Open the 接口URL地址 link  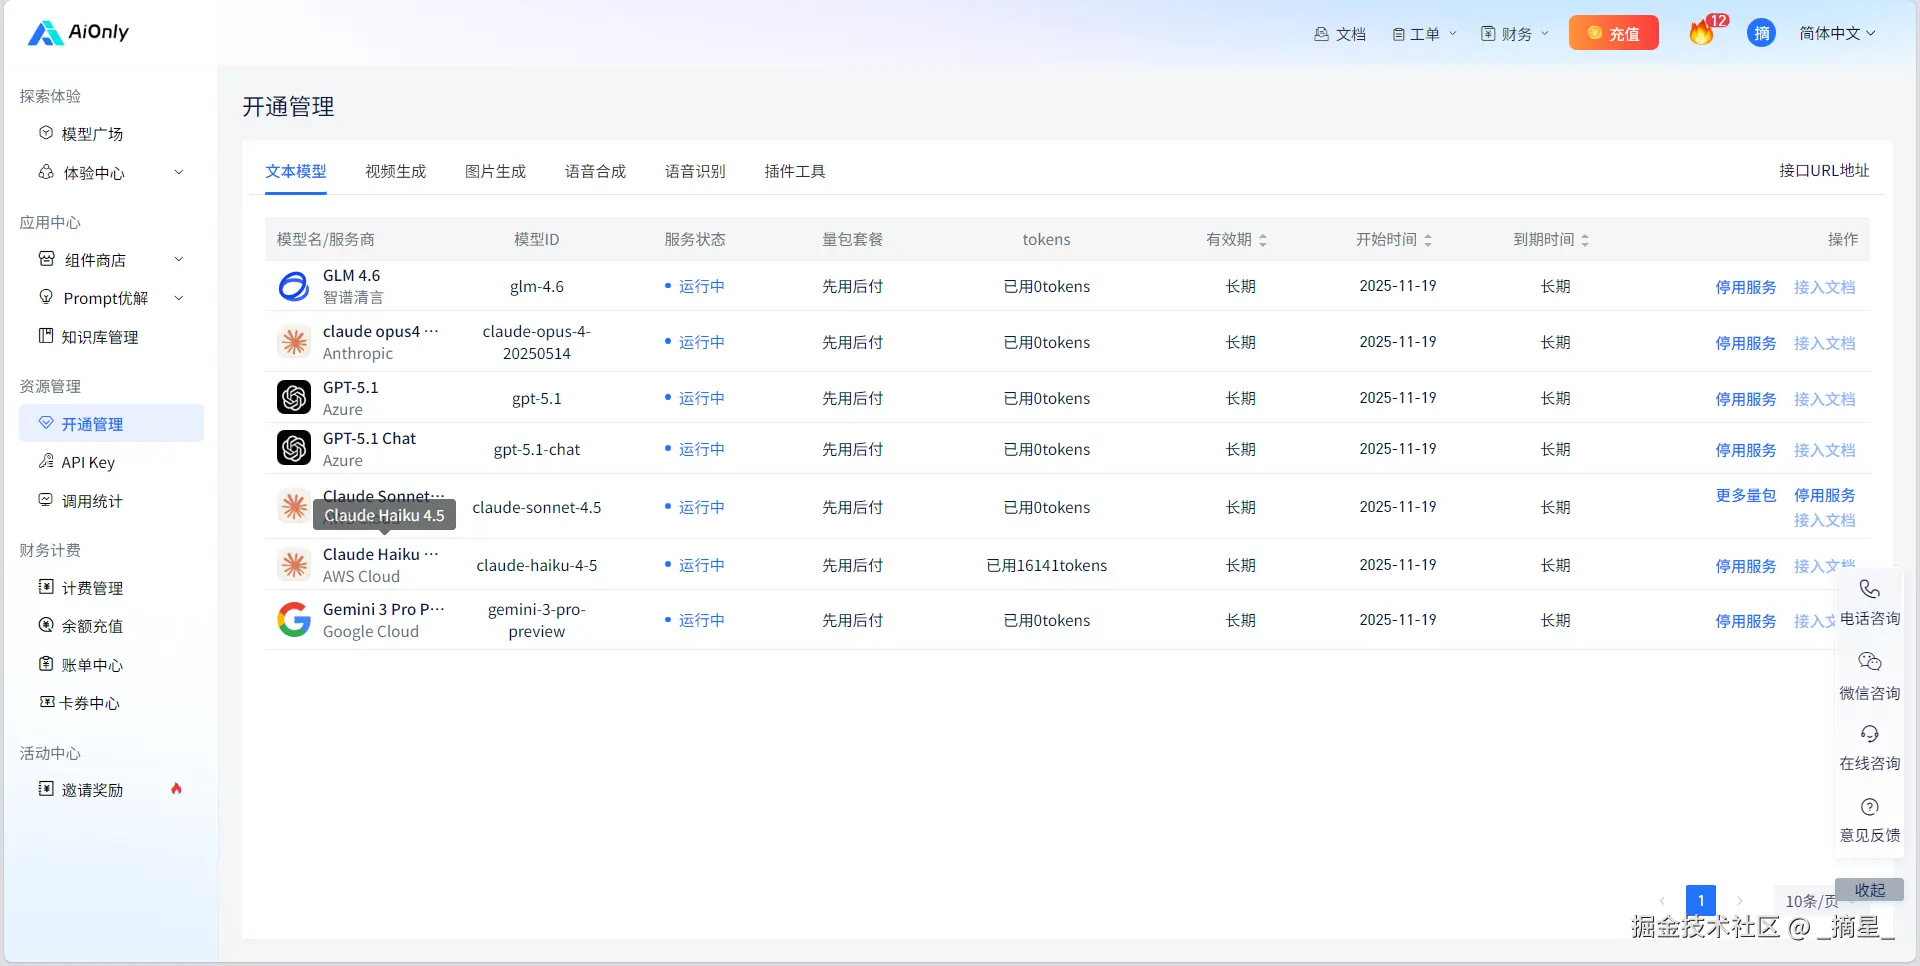tap(1824, 171)
